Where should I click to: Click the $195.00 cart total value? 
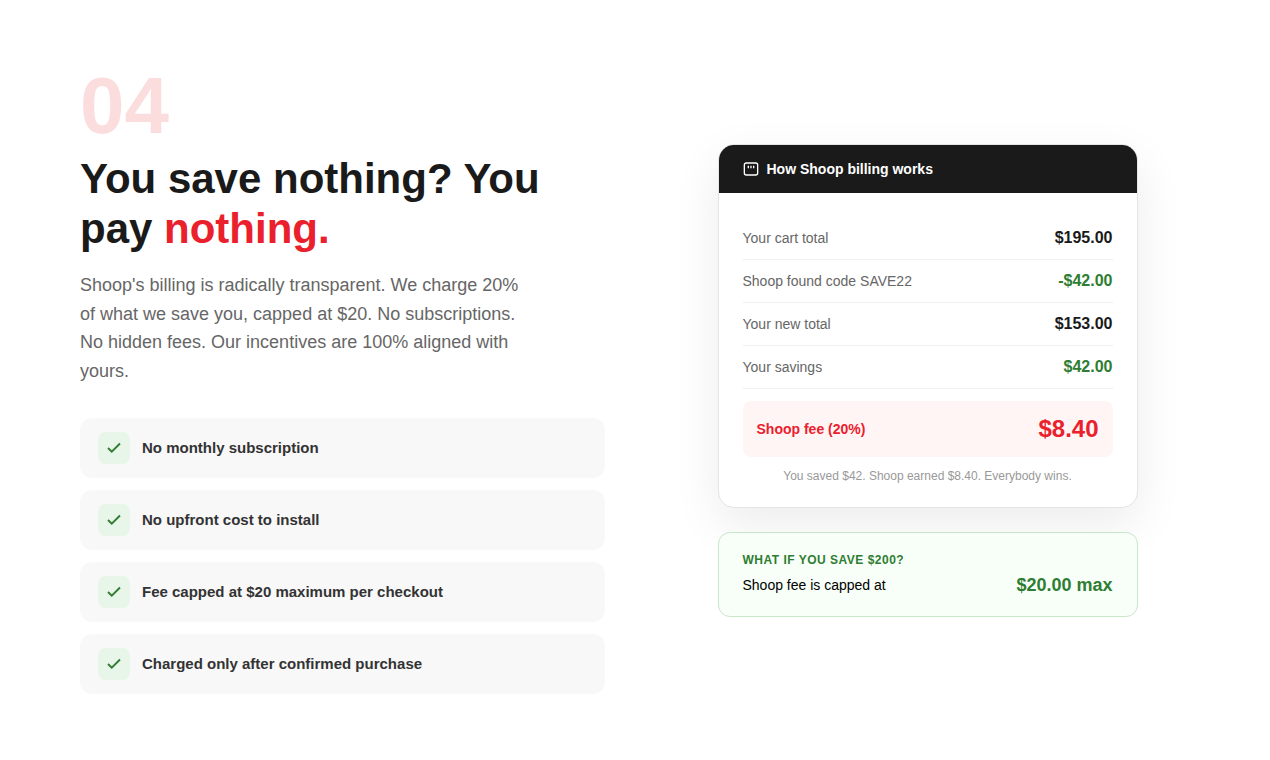click(1083, 238)
